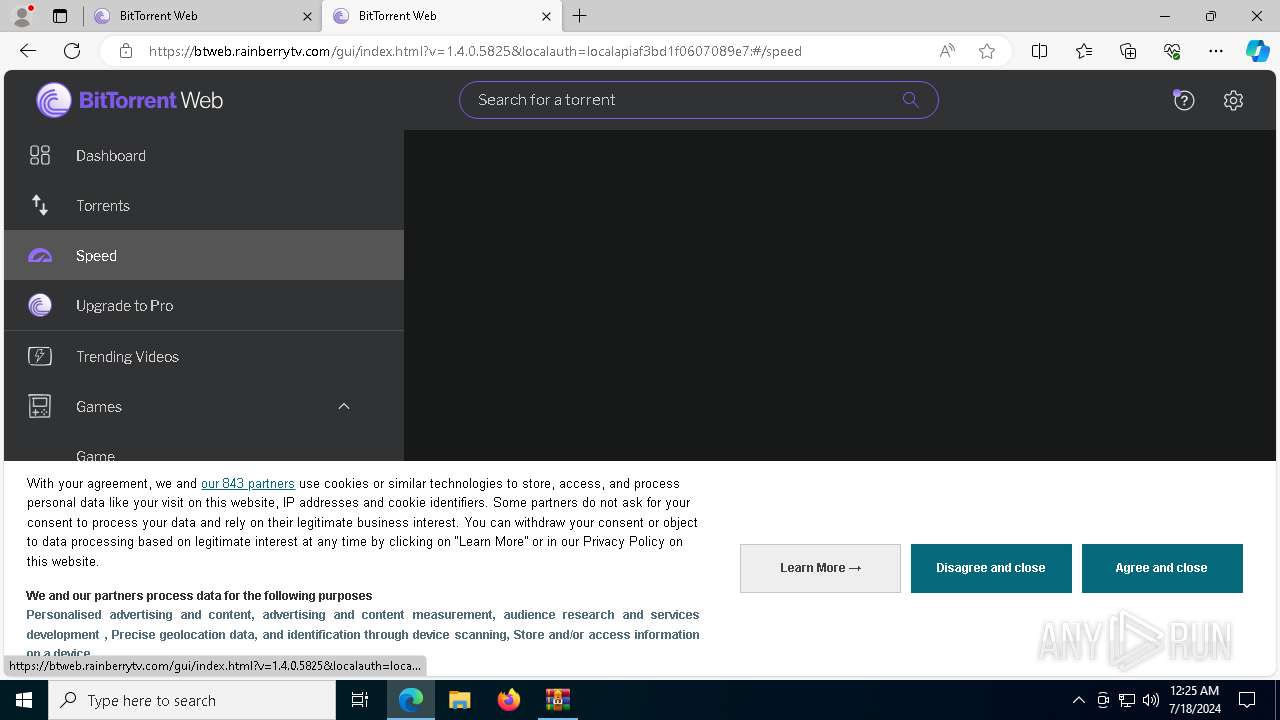Screen dimensions: 1280x720
Task: Open WinRAR from the taskbar
Action: (x=558, y=700)
